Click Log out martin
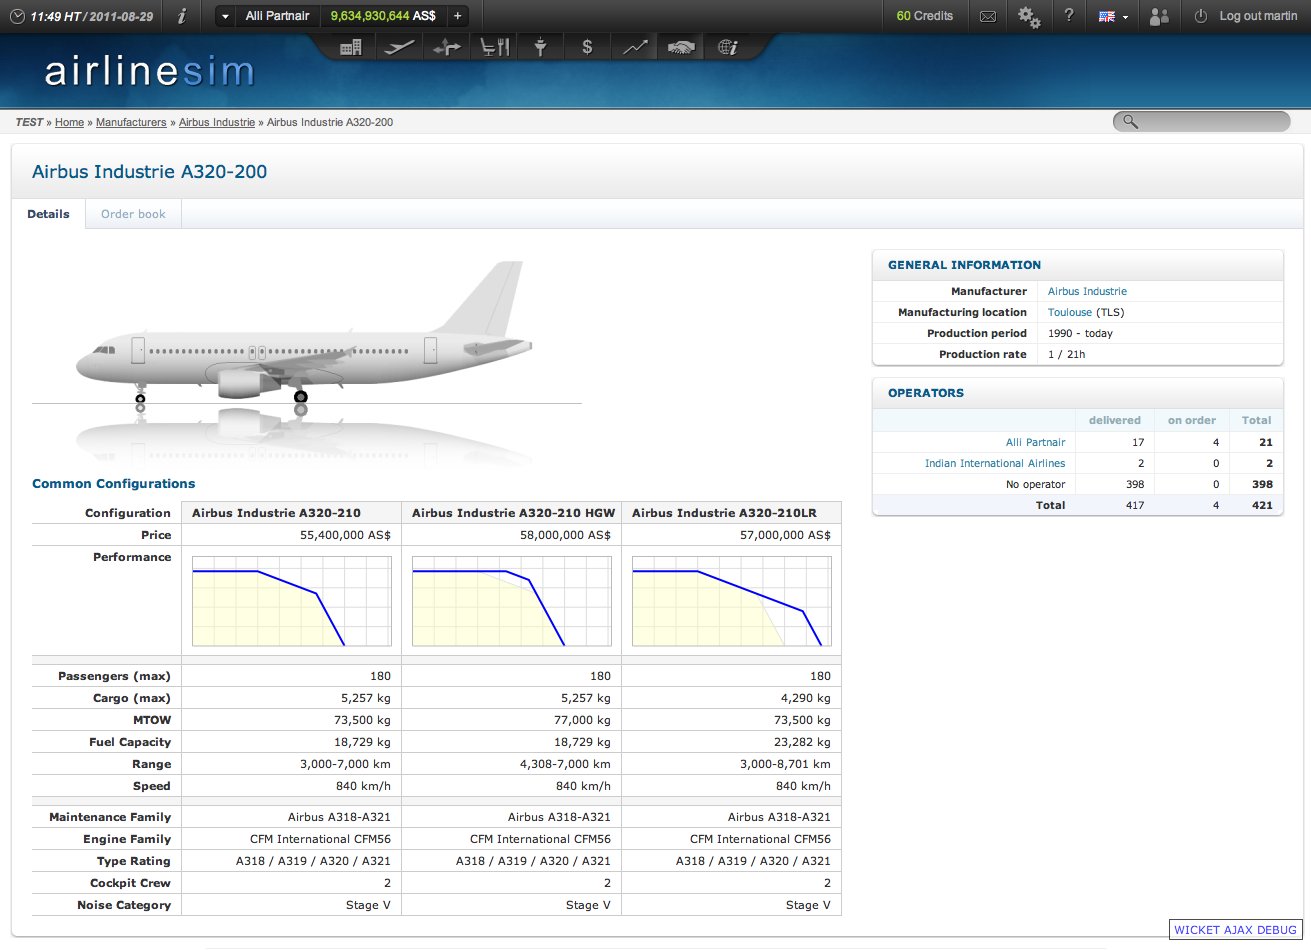1311x950 pixels. pos(1258,16)
